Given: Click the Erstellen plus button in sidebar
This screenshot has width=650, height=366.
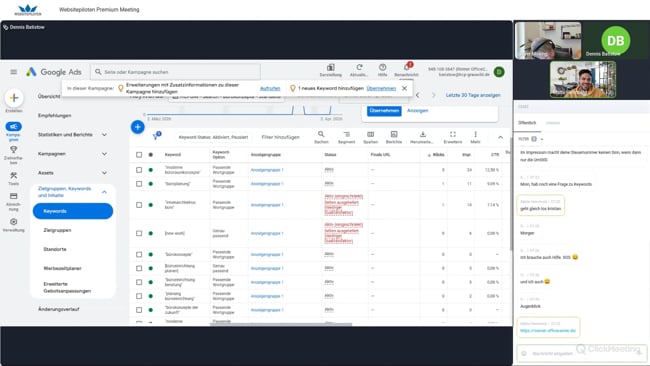Looking at the screenshot, I should [x=14, y=98].
